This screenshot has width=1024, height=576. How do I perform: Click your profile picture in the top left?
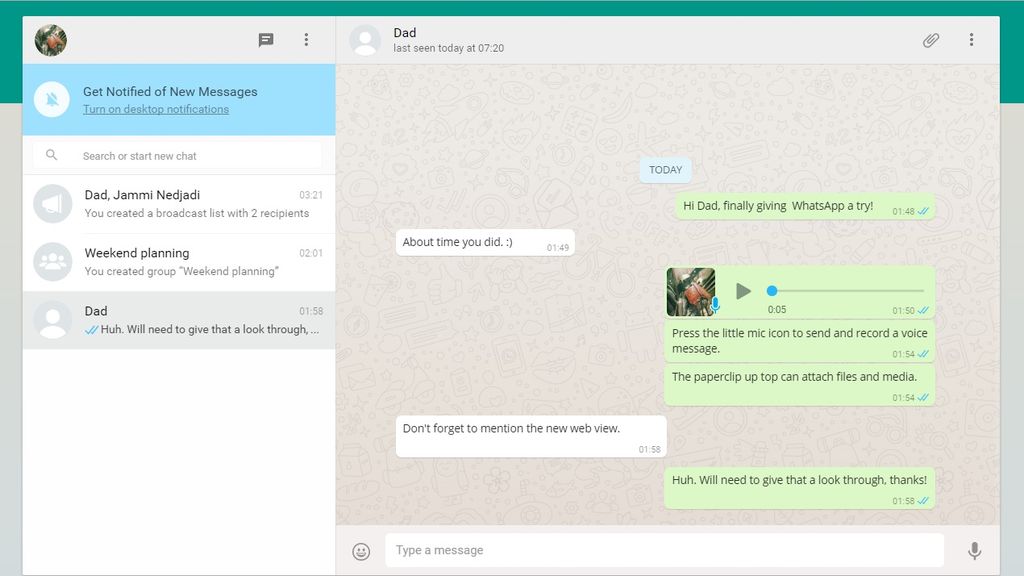[51, 40]
